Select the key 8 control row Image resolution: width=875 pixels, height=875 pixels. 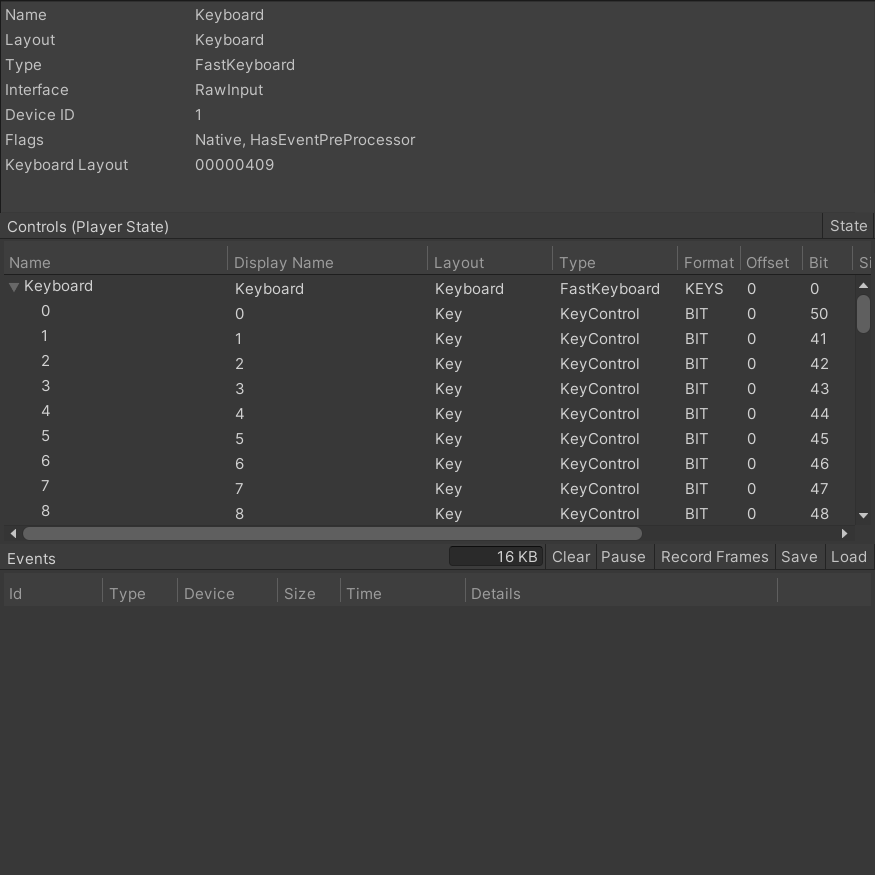coord(430,513)
